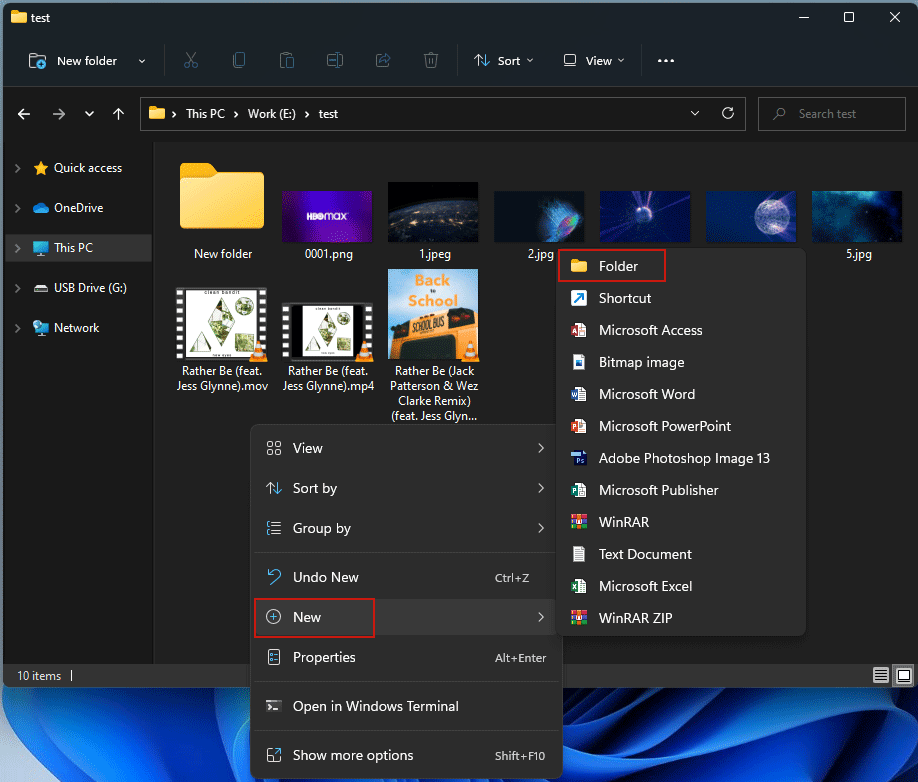Viewport: 918px width, 782px height.
Task: Open the View context submenu
Action: pos(405,448)
